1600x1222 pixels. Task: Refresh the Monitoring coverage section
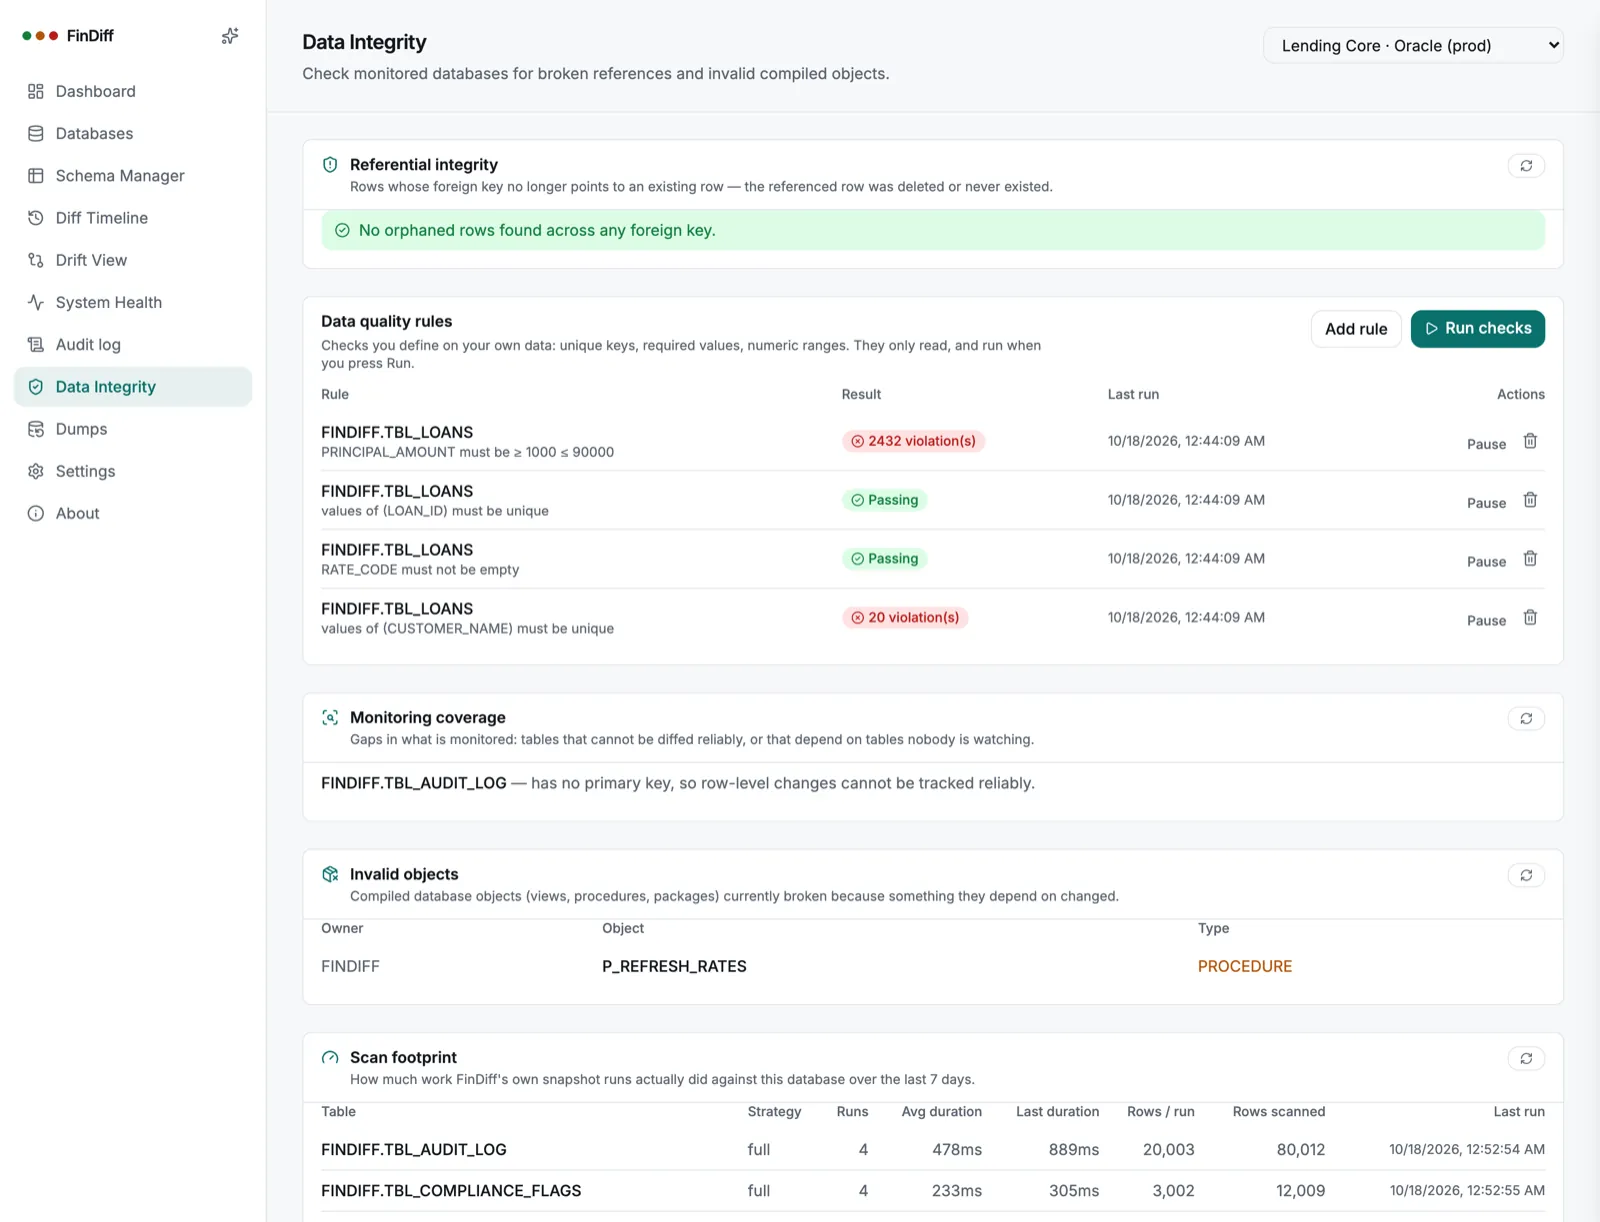coord(1526,719)
